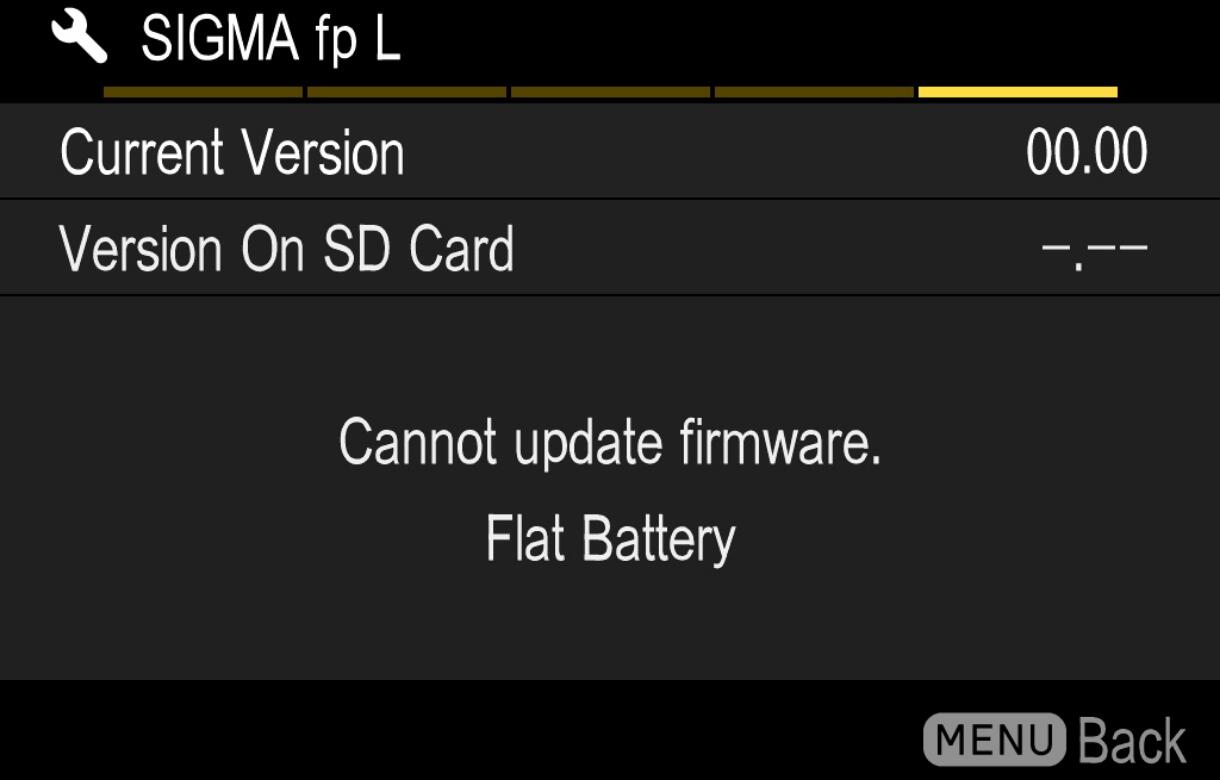Click the 00.00 version number
Image resolution: width=1220 pixels, height=780 pixels.
point(1087,153)
